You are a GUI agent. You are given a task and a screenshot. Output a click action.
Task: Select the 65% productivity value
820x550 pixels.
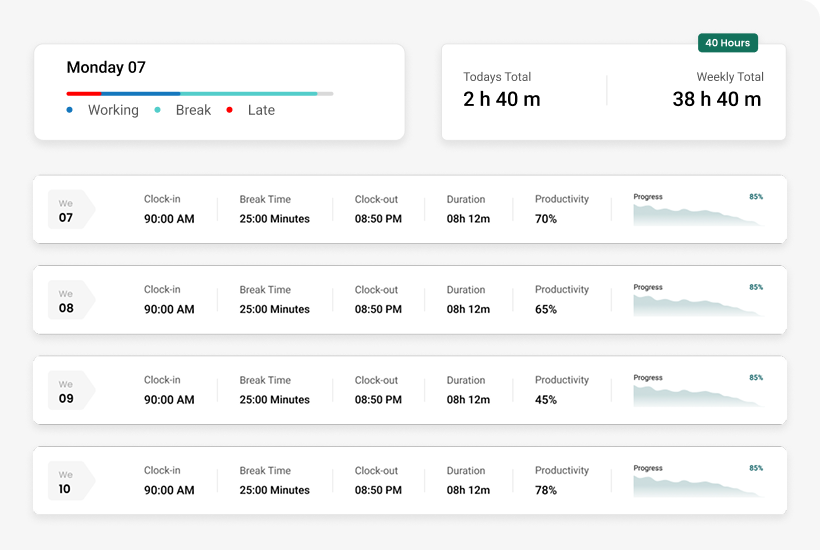coord(546,310)
